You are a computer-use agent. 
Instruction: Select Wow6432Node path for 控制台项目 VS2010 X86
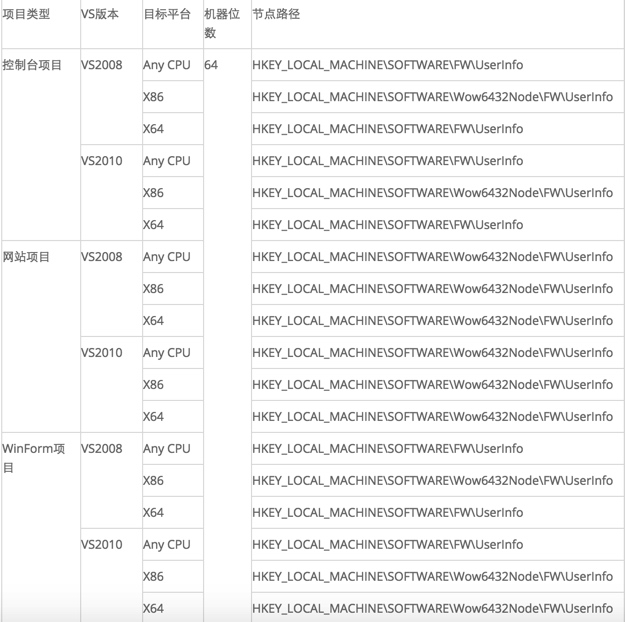coord(438,193)
